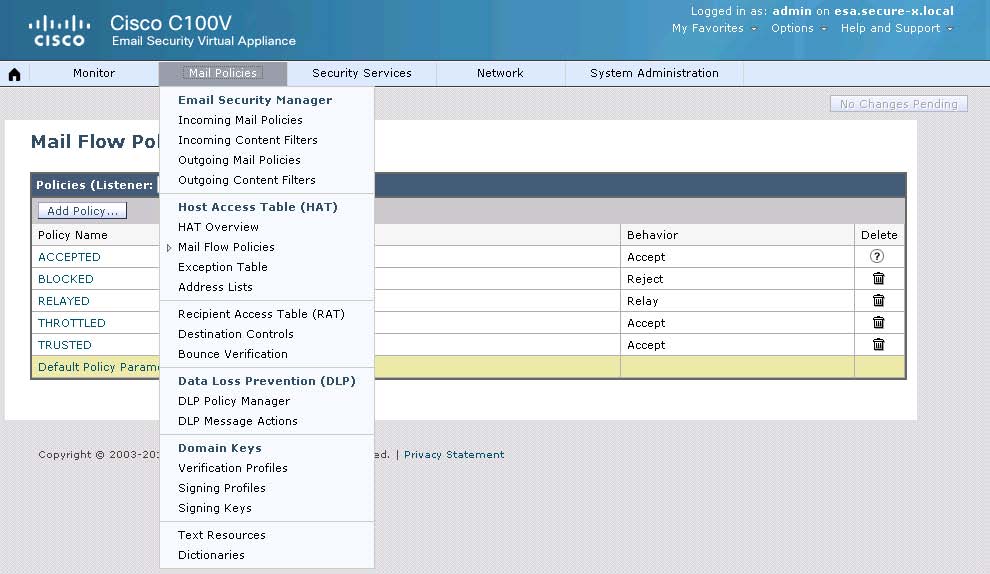Open HAT Overview
This screenshot has height=574, width=990.
[218, 227]
